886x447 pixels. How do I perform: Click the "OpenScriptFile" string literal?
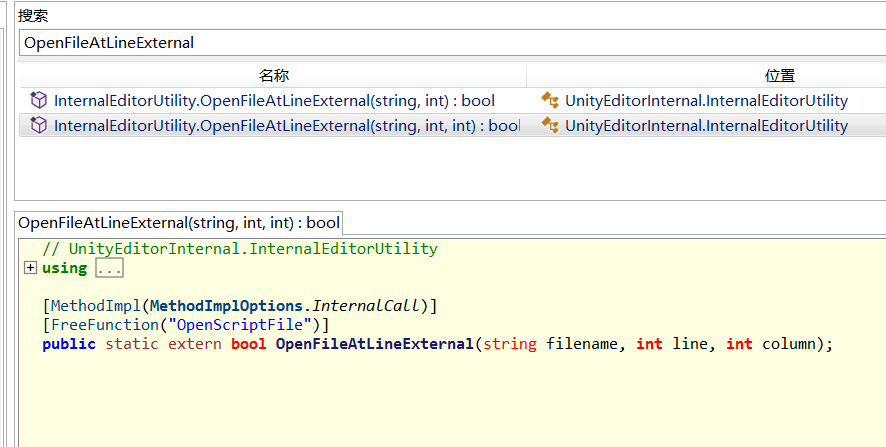(240, 325)
